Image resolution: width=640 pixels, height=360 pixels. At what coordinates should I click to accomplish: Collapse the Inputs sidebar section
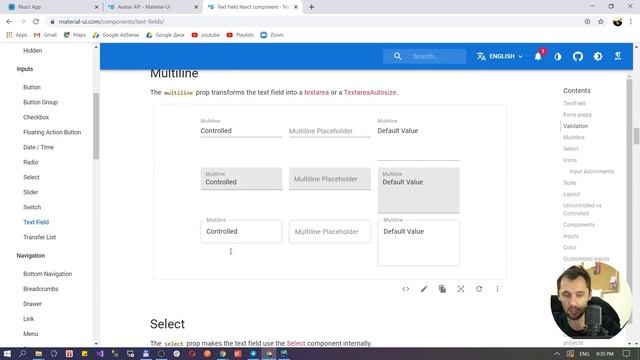tap(25, 69)
